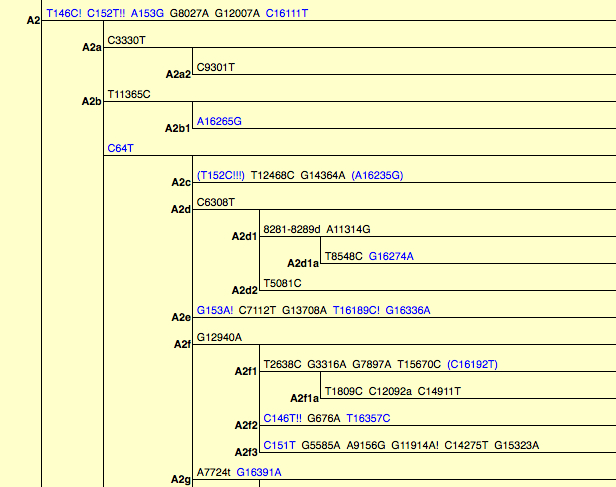The height and width of the screenshot is (487, 616).
Task: Select the G16391A mutation
Action: [x=259, y=472]
